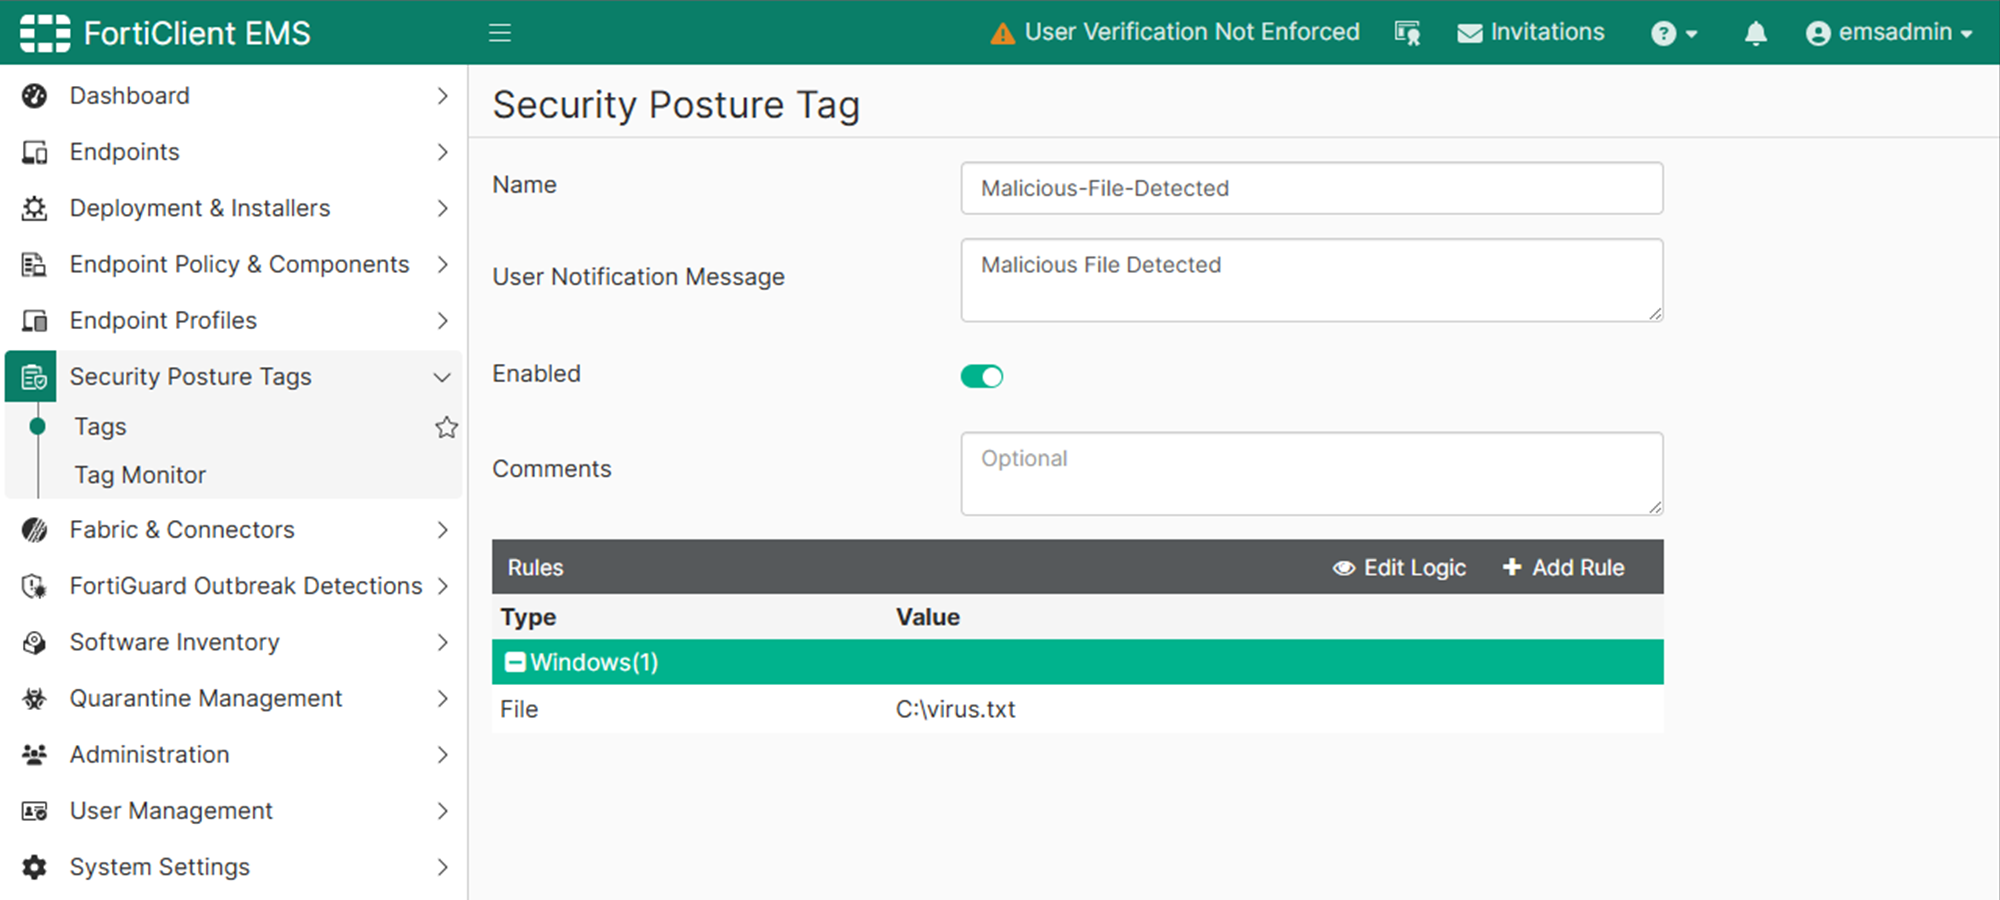
Task: Select Endpoint Profiles in sidebar
Action: 163,321
